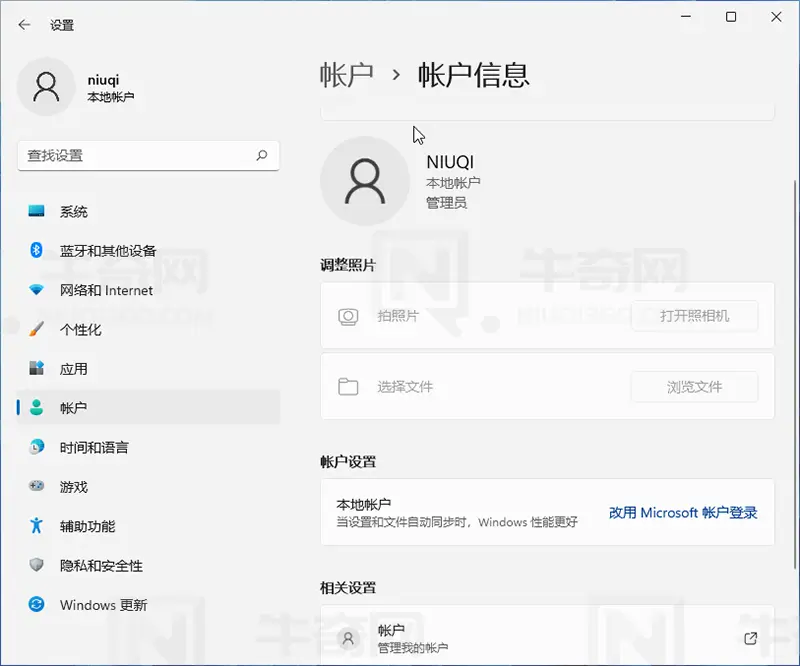This screenshot has height=666, width=800.
Task: Open 辅助功能 settings section
Action: coord(148,526)
